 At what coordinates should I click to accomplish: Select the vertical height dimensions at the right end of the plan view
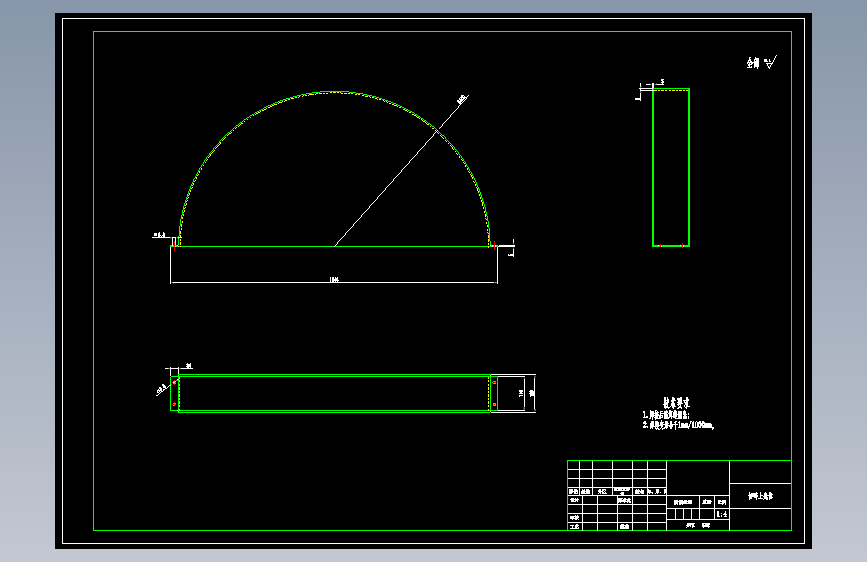[526, 393]
